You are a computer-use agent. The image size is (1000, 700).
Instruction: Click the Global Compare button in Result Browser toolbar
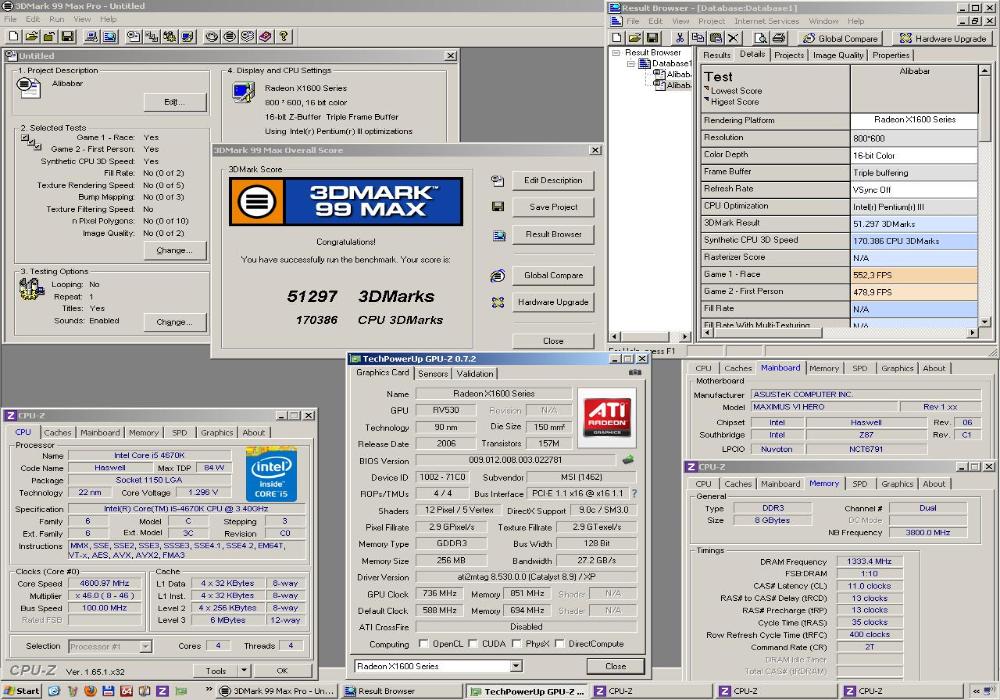pos(841,38)
